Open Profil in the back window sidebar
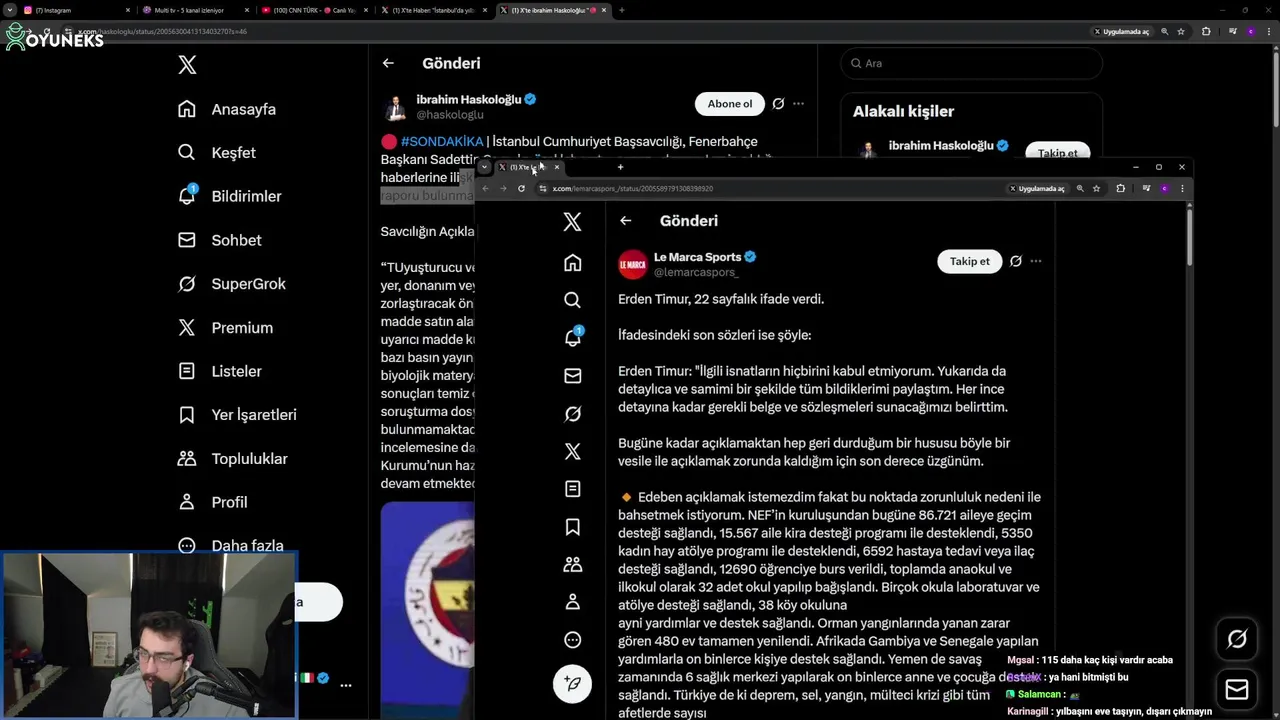This screenshot has width=1280, height=720. point(213,502)
